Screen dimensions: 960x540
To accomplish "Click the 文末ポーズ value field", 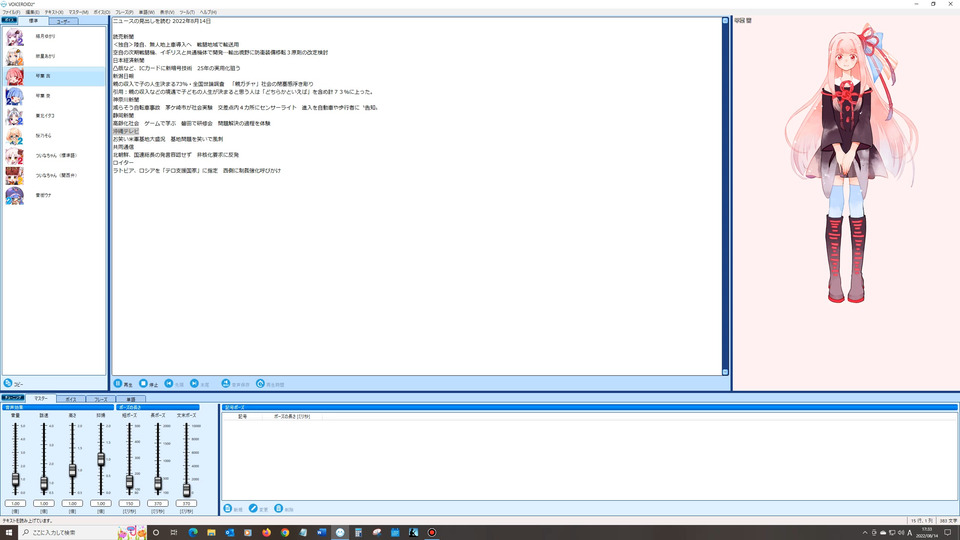I will point(186,503).
